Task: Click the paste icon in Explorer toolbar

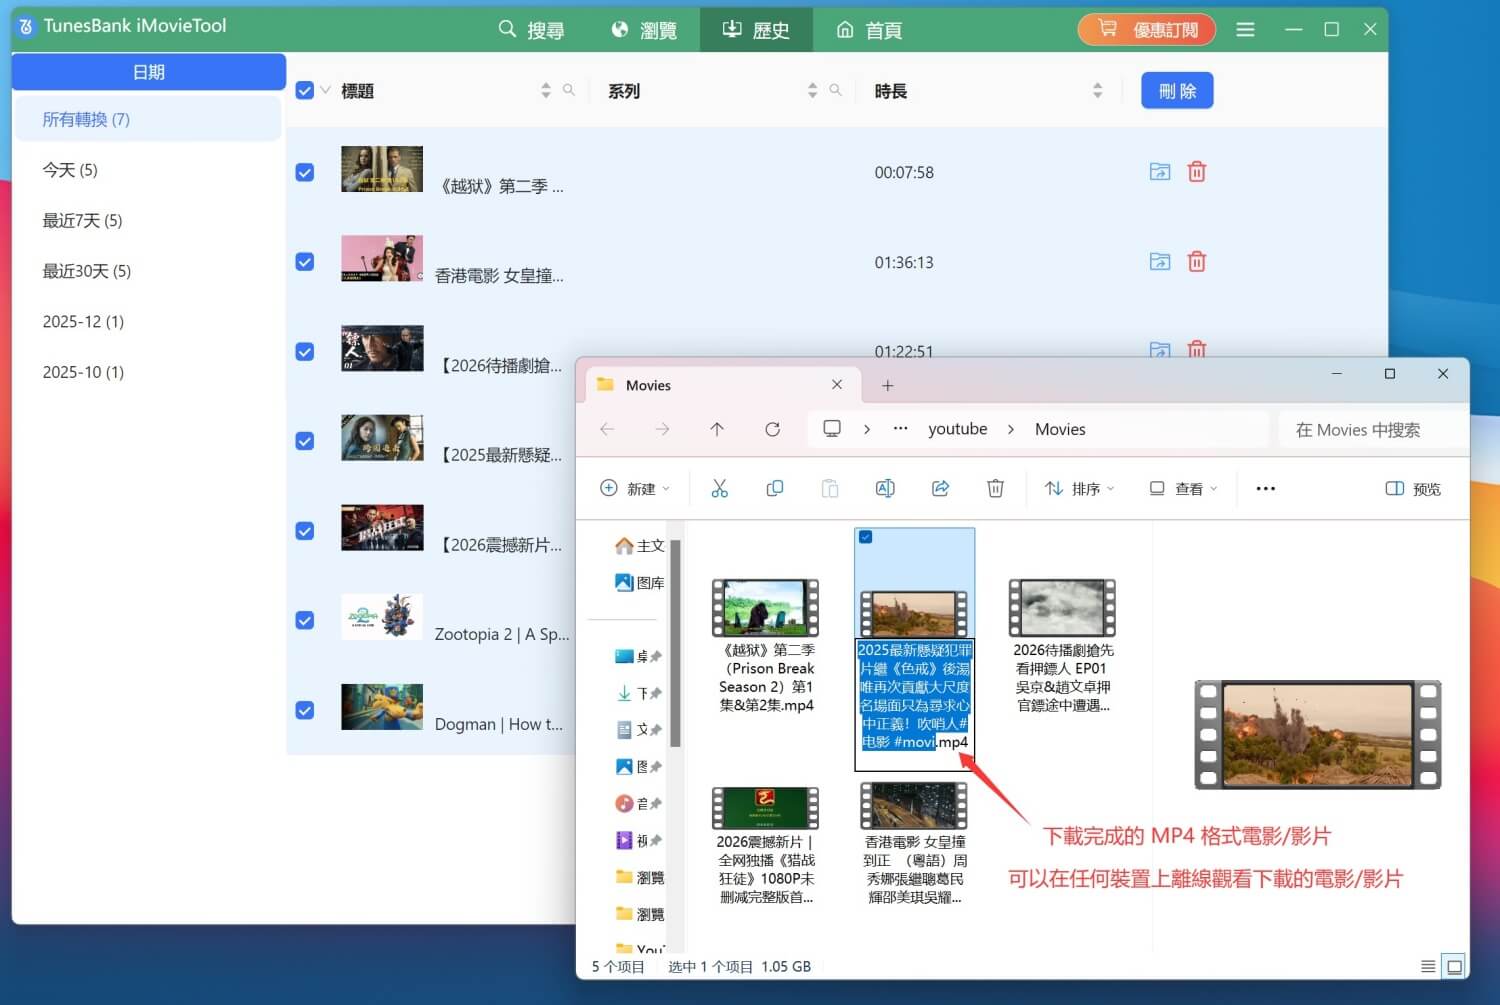Action: [x=829, y=488]
